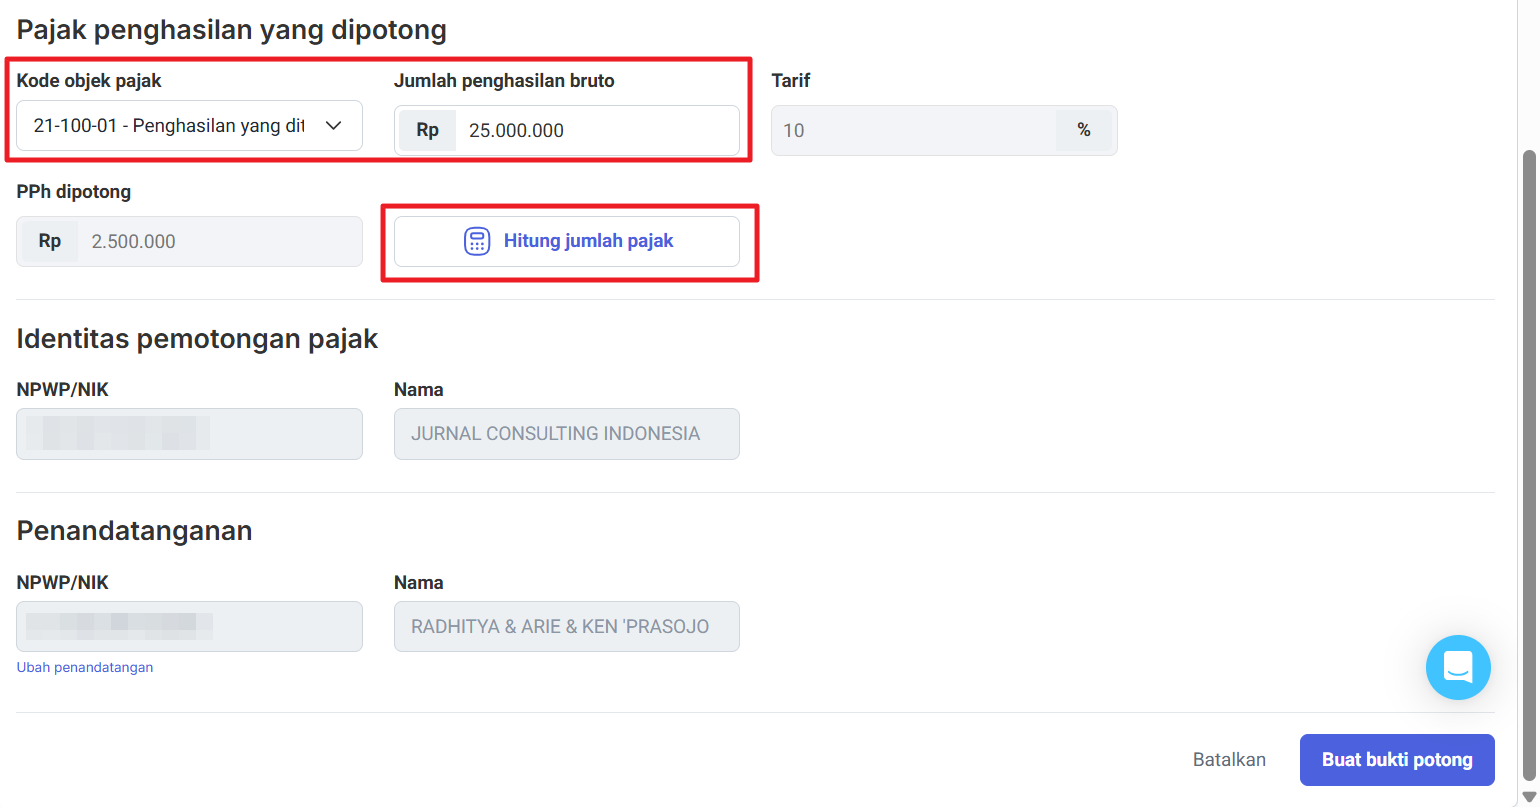Submit with Buat bukti potong

1396,760
